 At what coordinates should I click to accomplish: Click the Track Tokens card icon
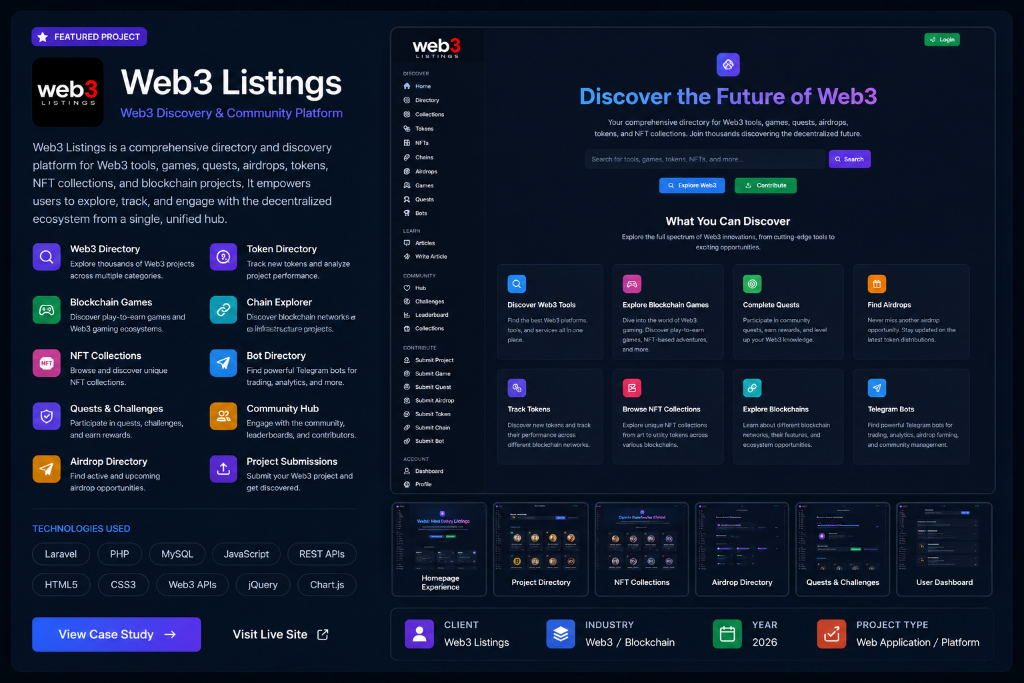pyautogui.click(x=517, y=388)
